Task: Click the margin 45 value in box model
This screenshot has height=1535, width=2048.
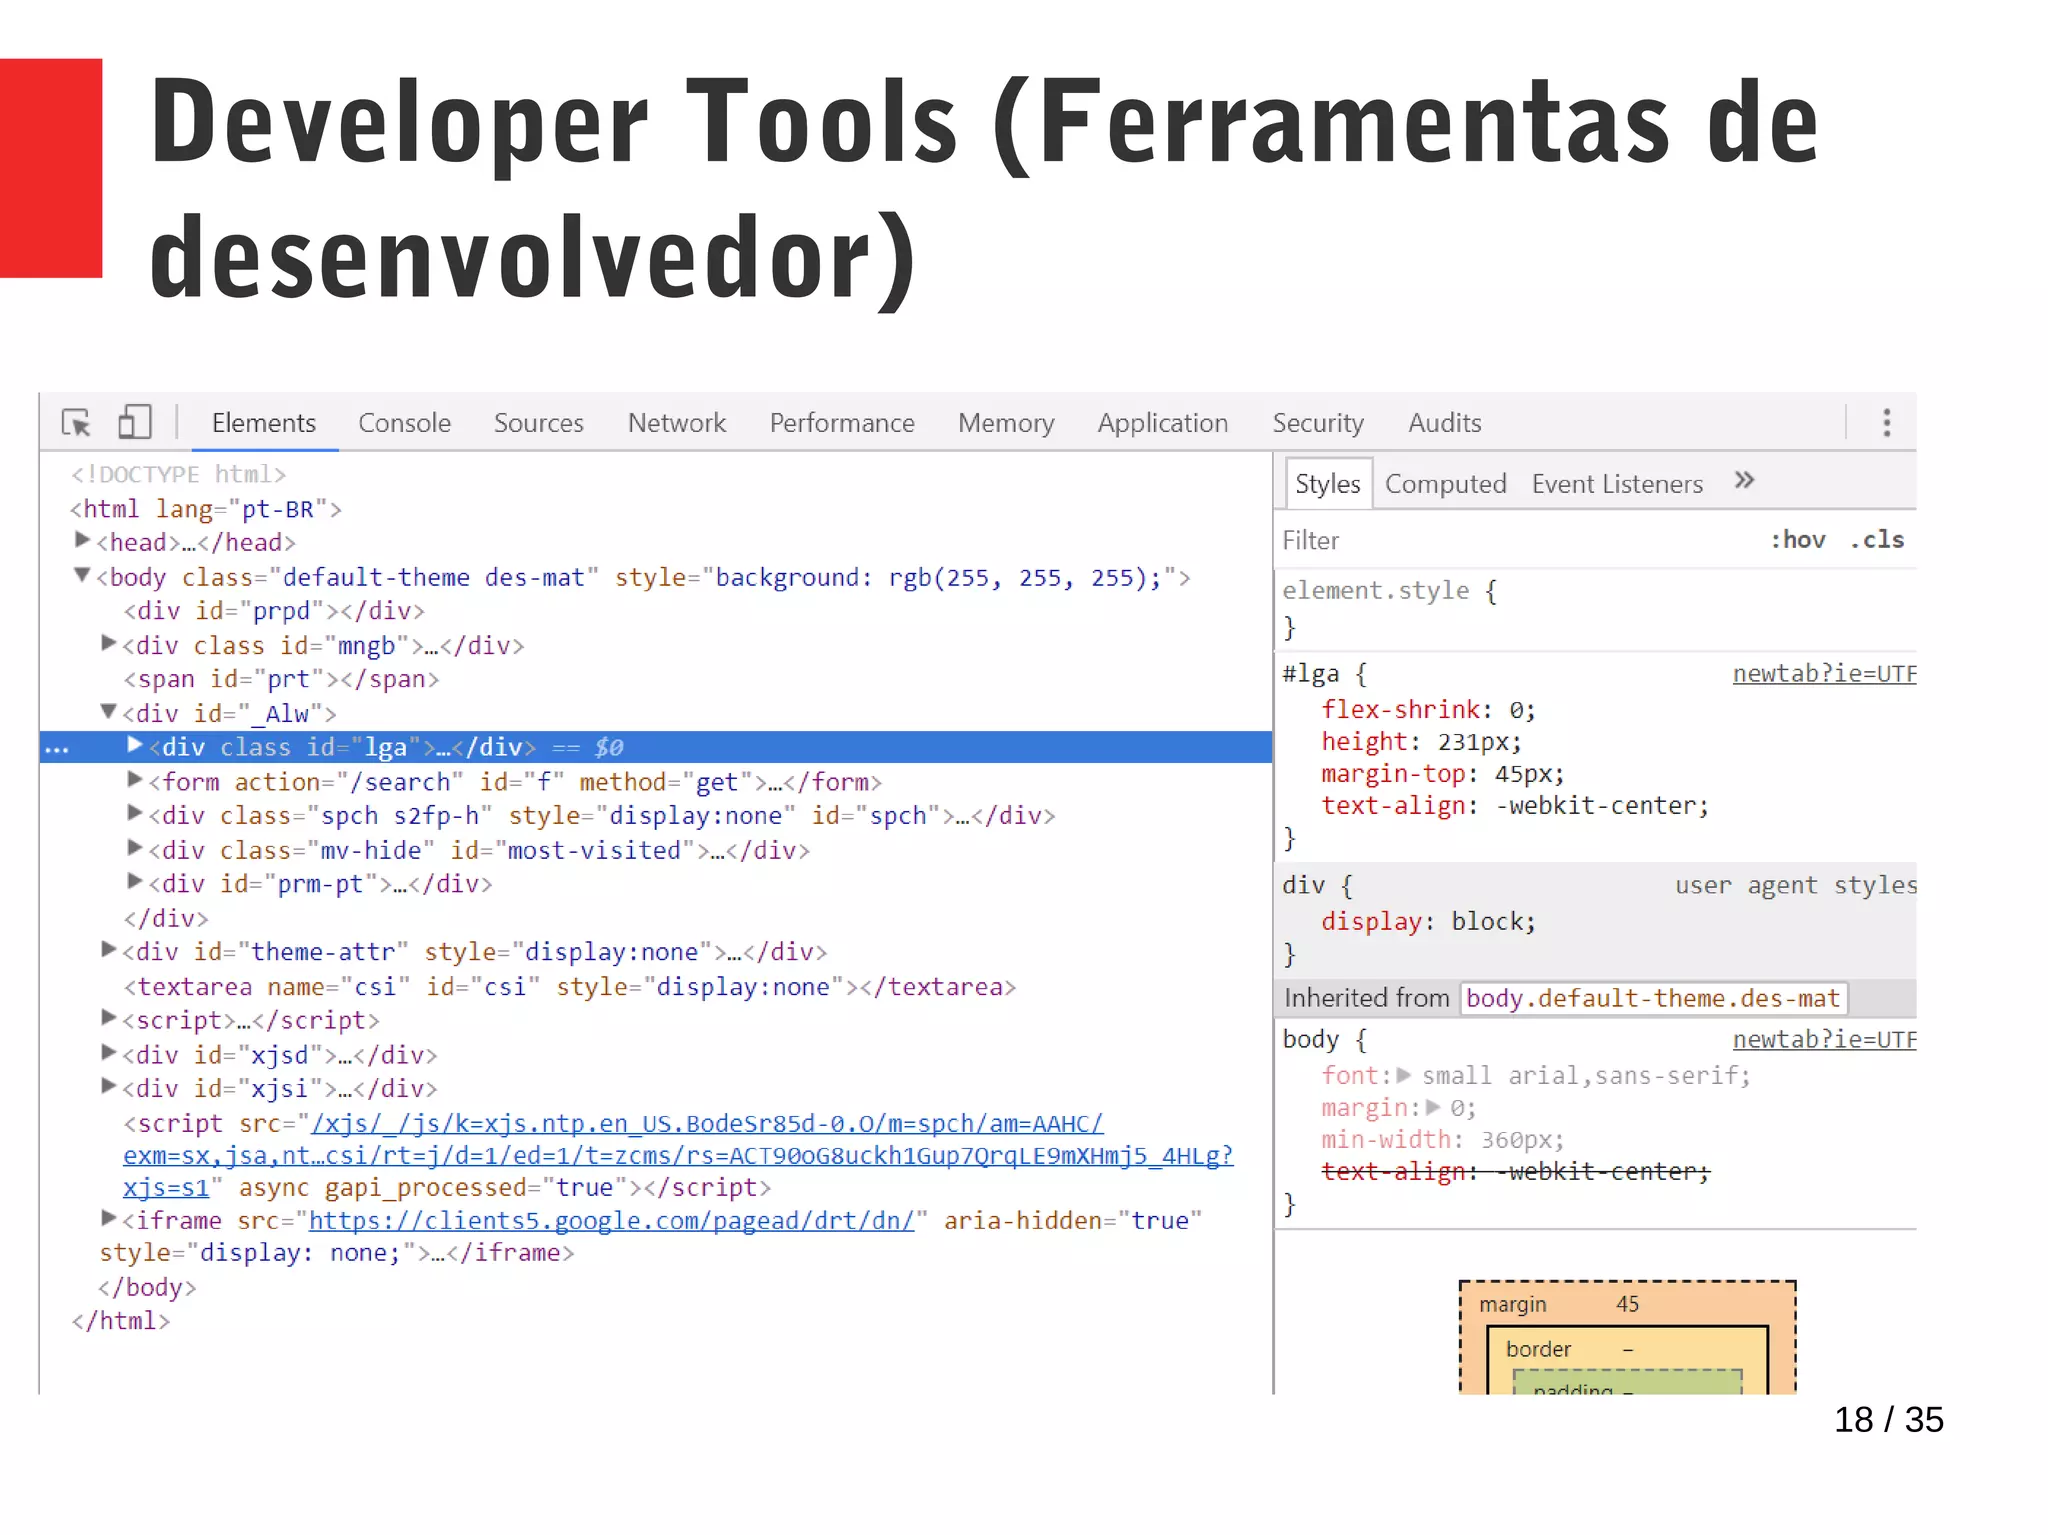Action: [x=1627, y=1304]
